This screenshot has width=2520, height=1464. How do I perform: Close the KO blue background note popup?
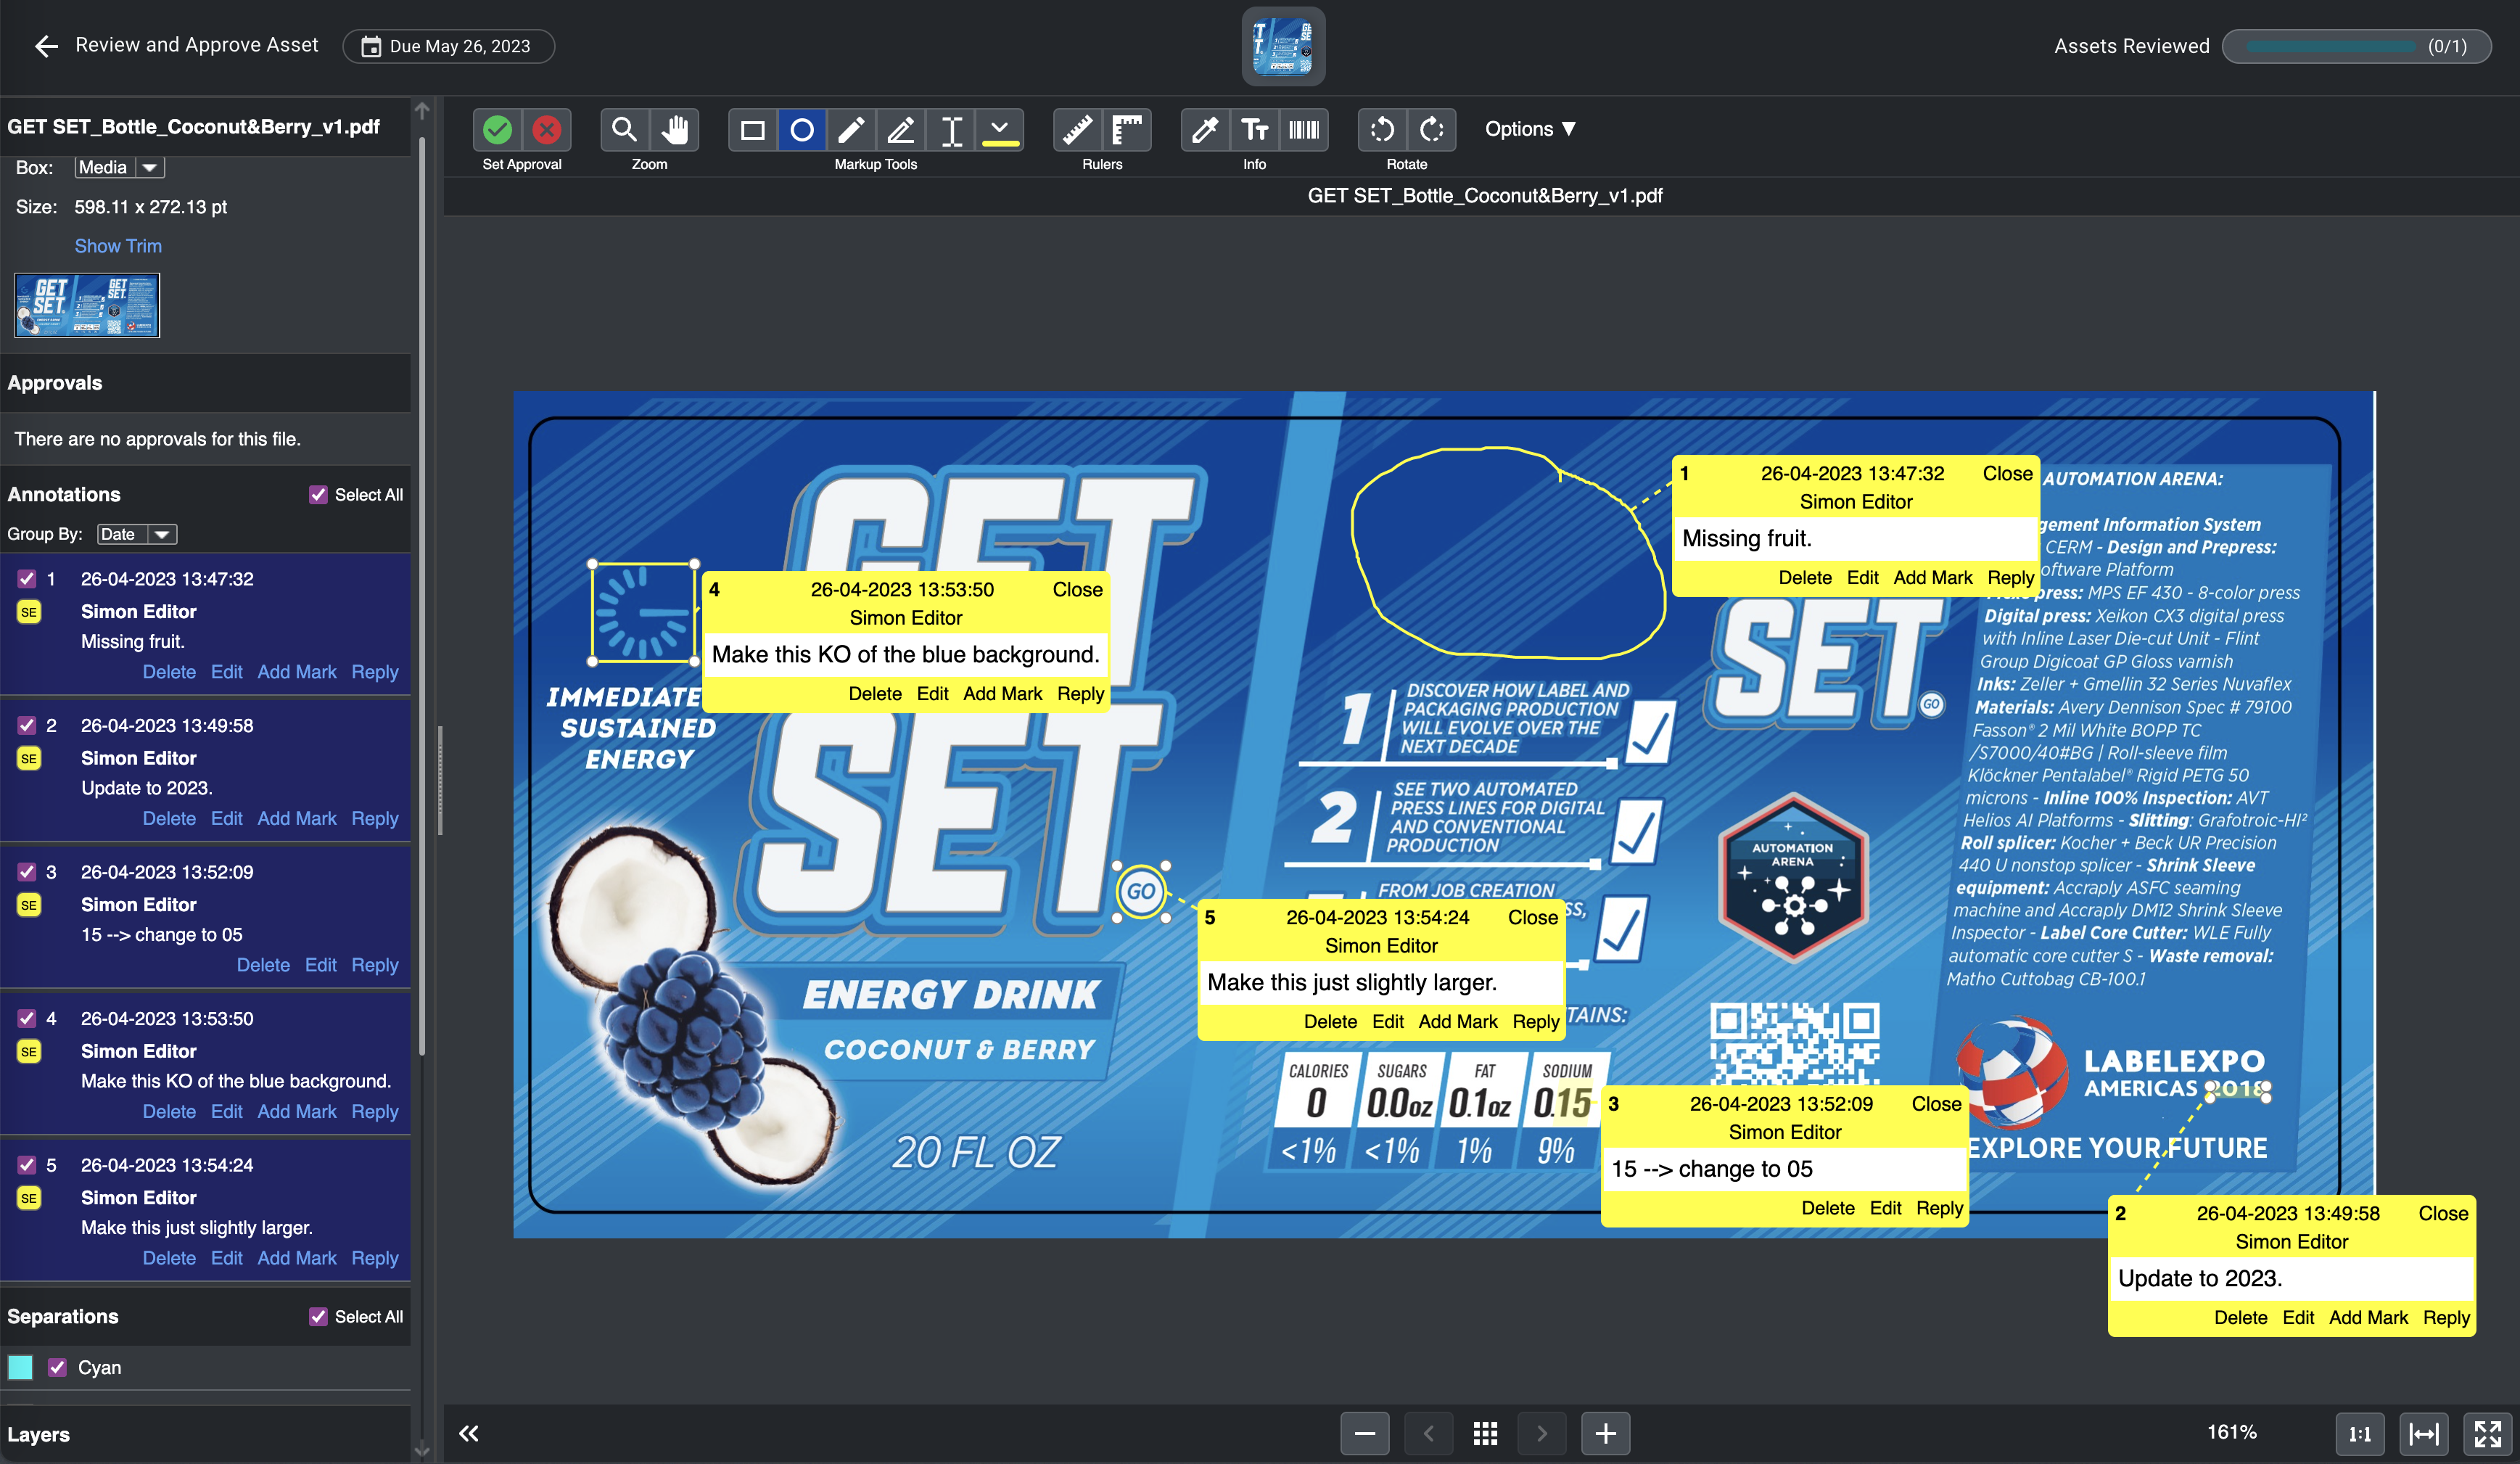click(1077, 589)
